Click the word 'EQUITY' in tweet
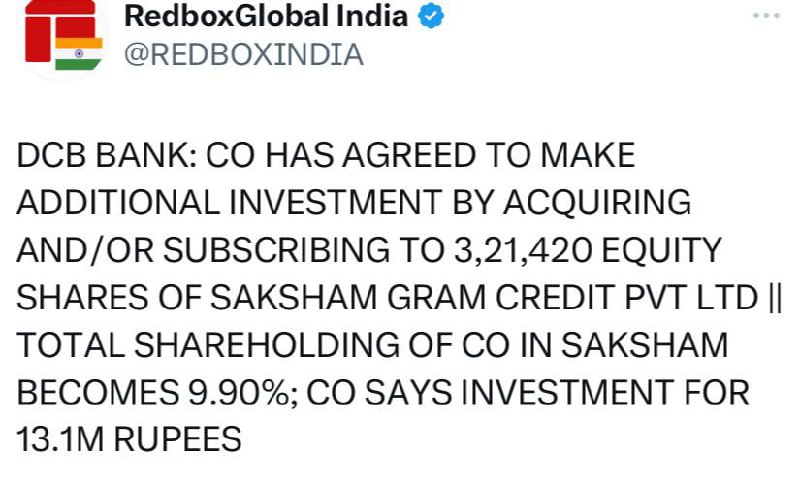The width and height of the screenshot is (800, 486). pyautogui.click(x=662, y=250)
